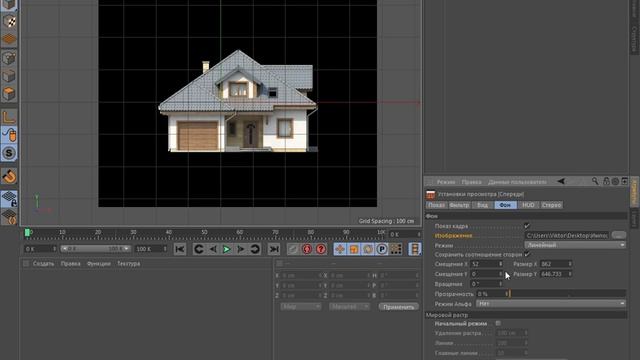Open the Фильтр tab
This screenshot has width=640, height=360.
[460, 205]
